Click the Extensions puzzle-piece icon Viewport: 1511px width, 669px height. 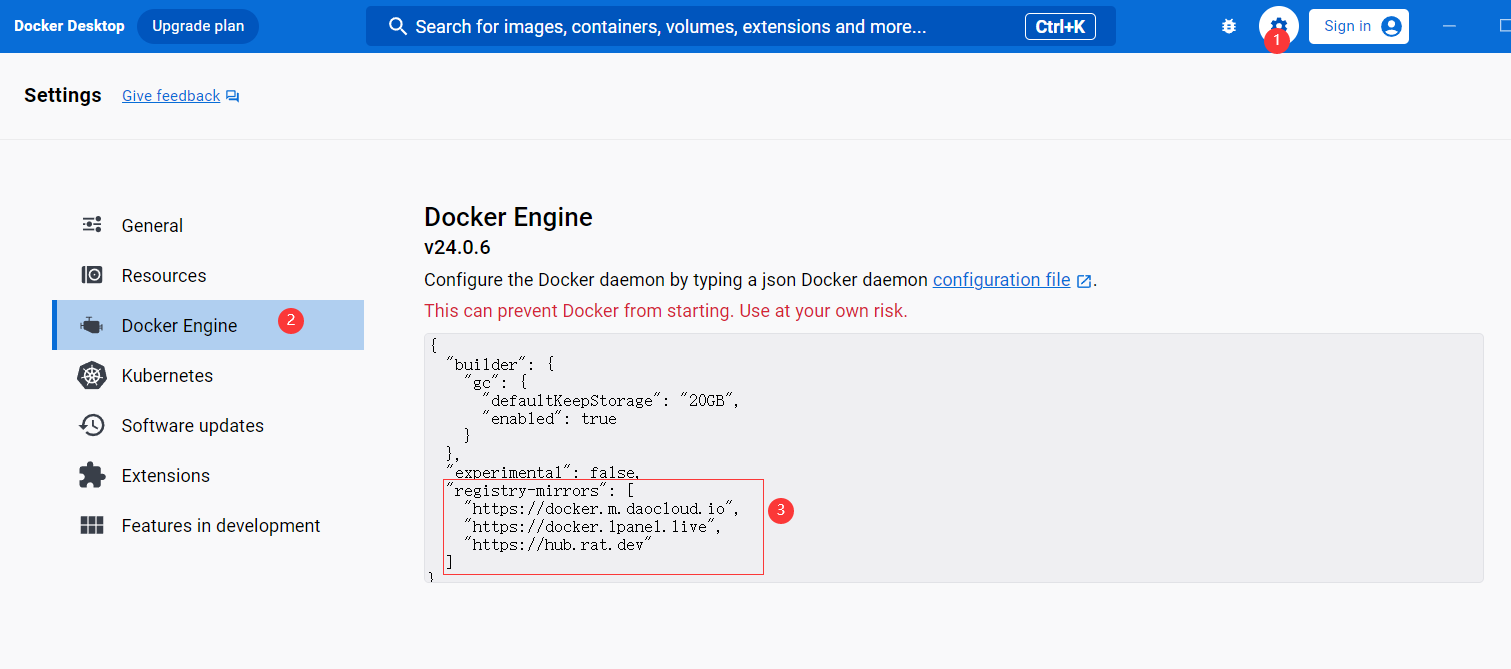[92, 475]
